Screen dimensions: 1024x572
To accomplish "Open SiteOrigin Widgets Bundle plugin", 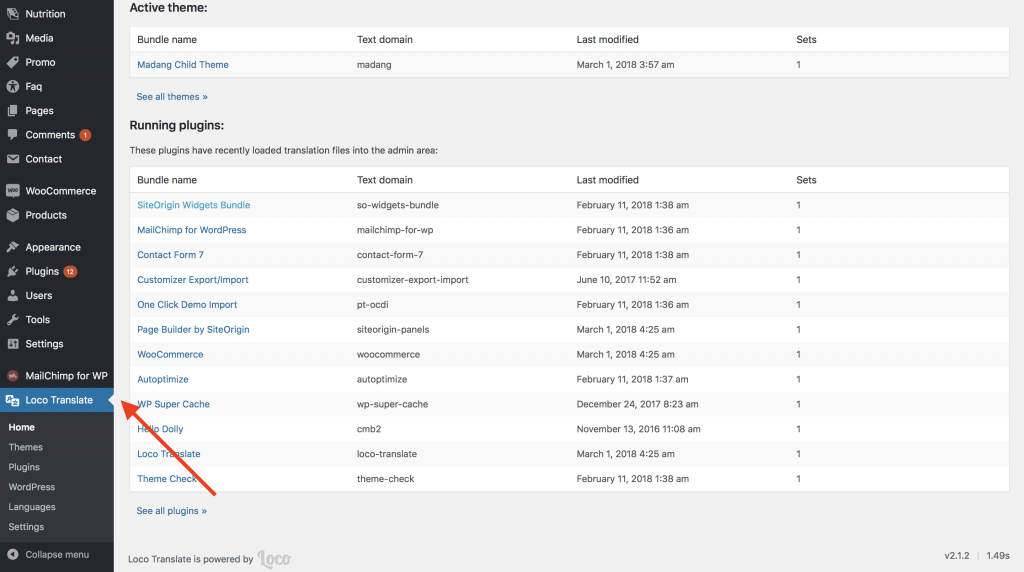I will (x=193, y=205).
